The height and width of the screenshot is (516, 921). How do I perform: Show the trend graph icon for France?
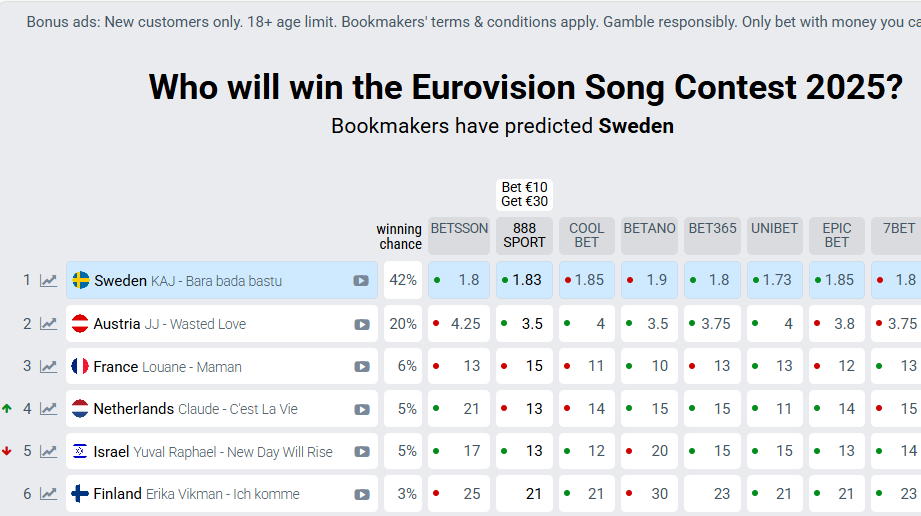[x=48, y=367]
